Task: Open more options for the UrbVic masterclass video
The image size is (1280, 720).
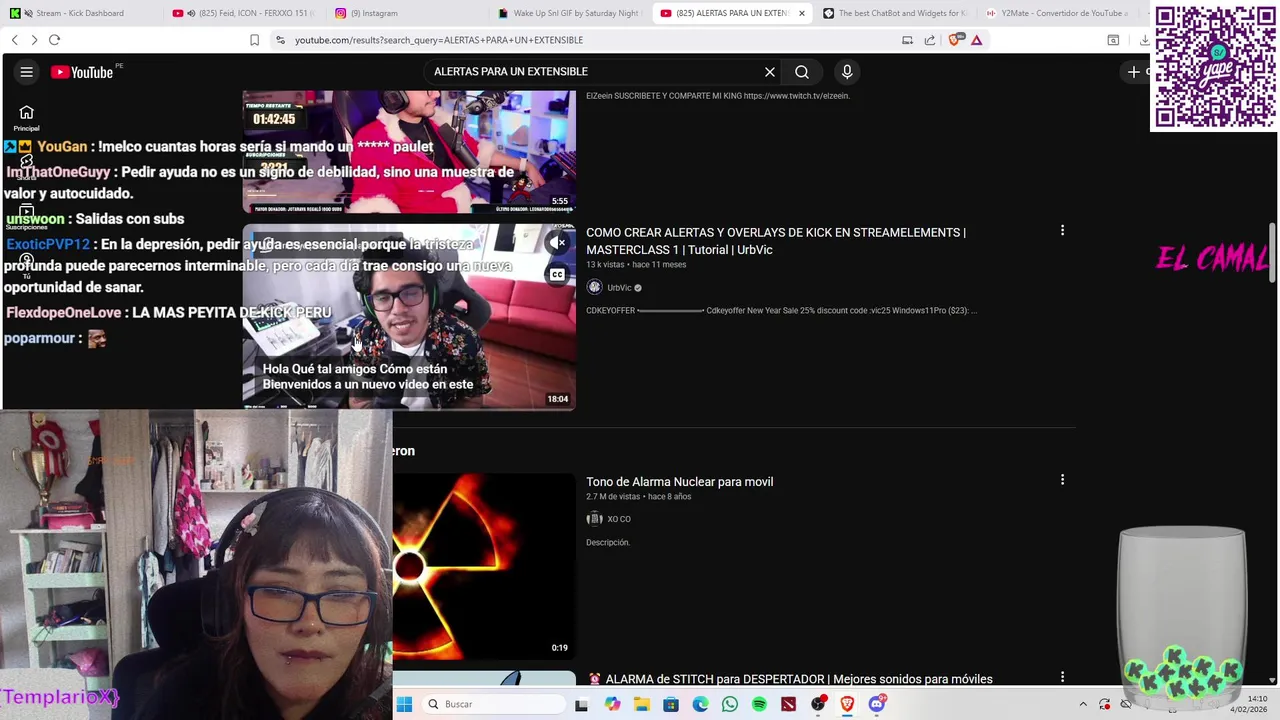Action: [1062, 231]
